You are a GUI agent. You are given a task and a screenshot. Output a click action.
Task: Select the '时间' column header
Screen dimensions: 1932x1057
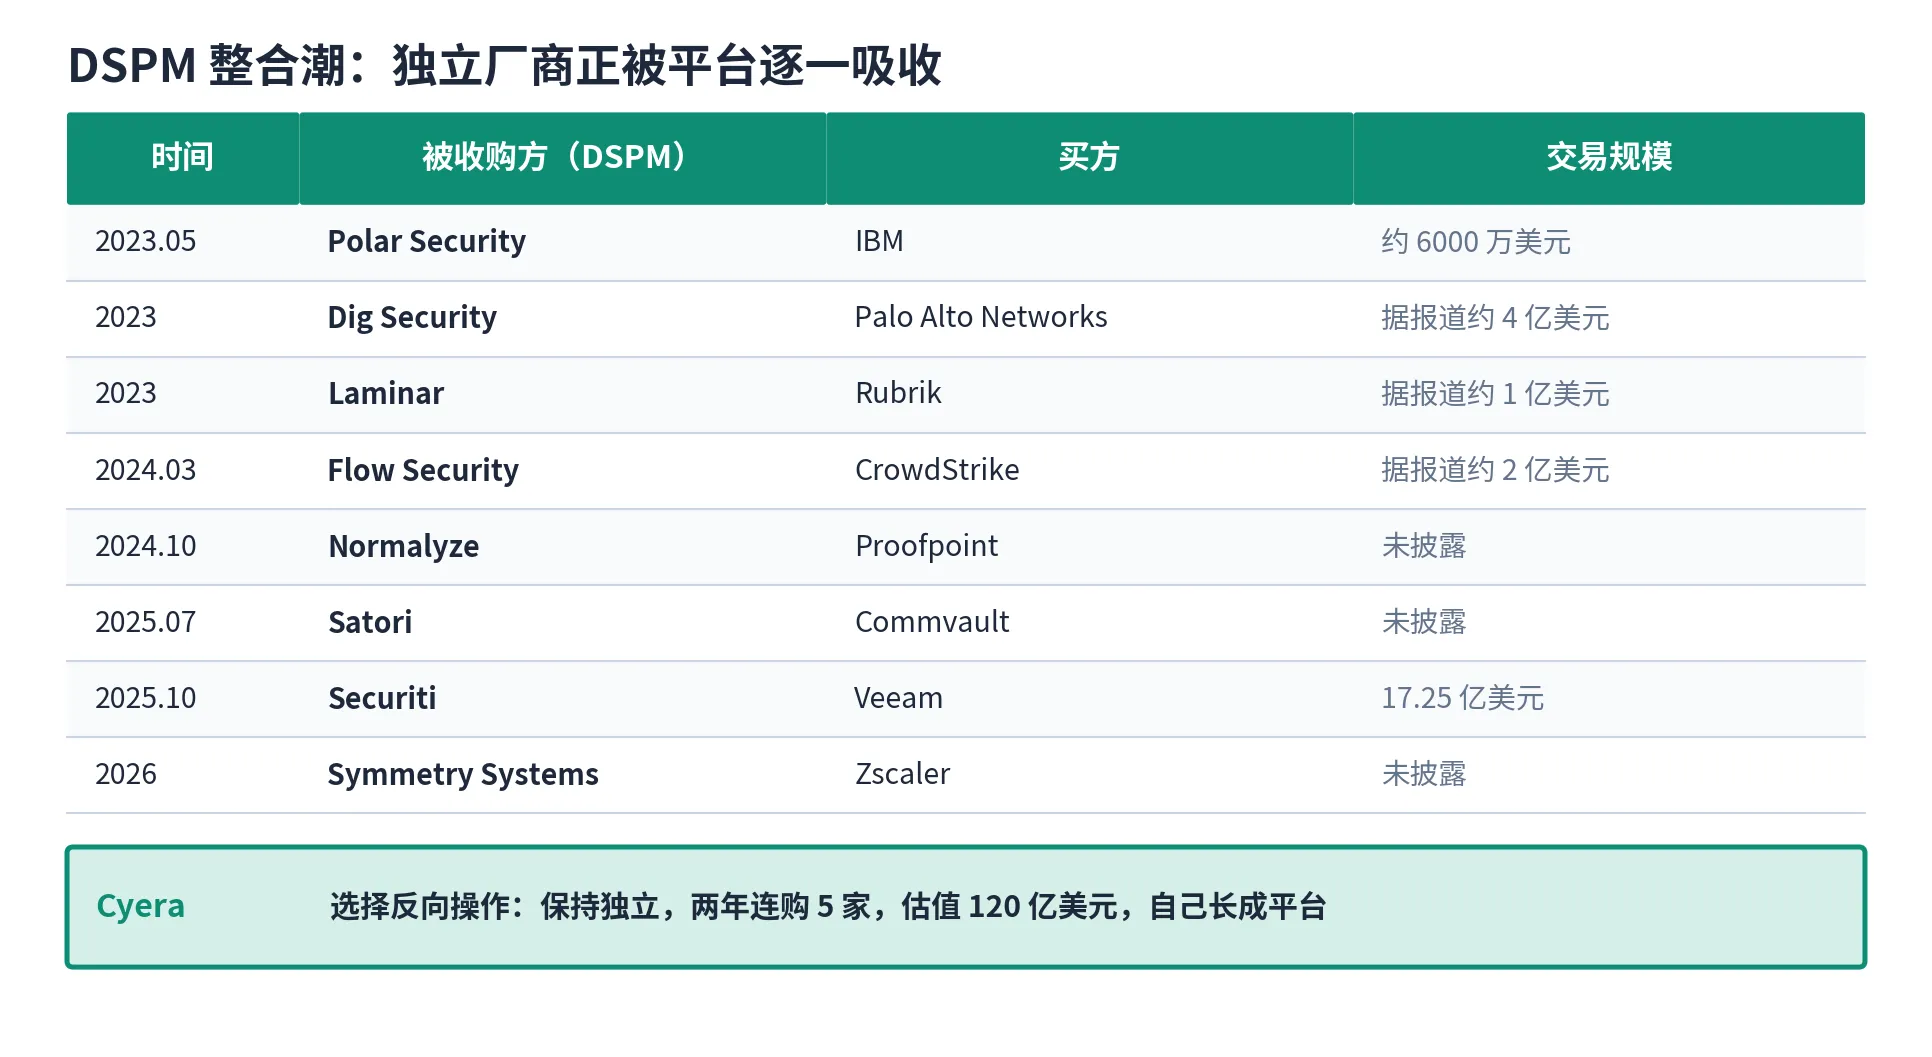pyautogui.click(x=183, y=158)
